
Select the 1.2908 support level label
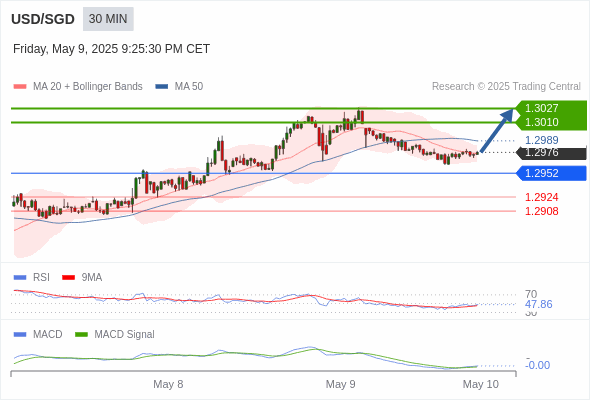[541, 211]
